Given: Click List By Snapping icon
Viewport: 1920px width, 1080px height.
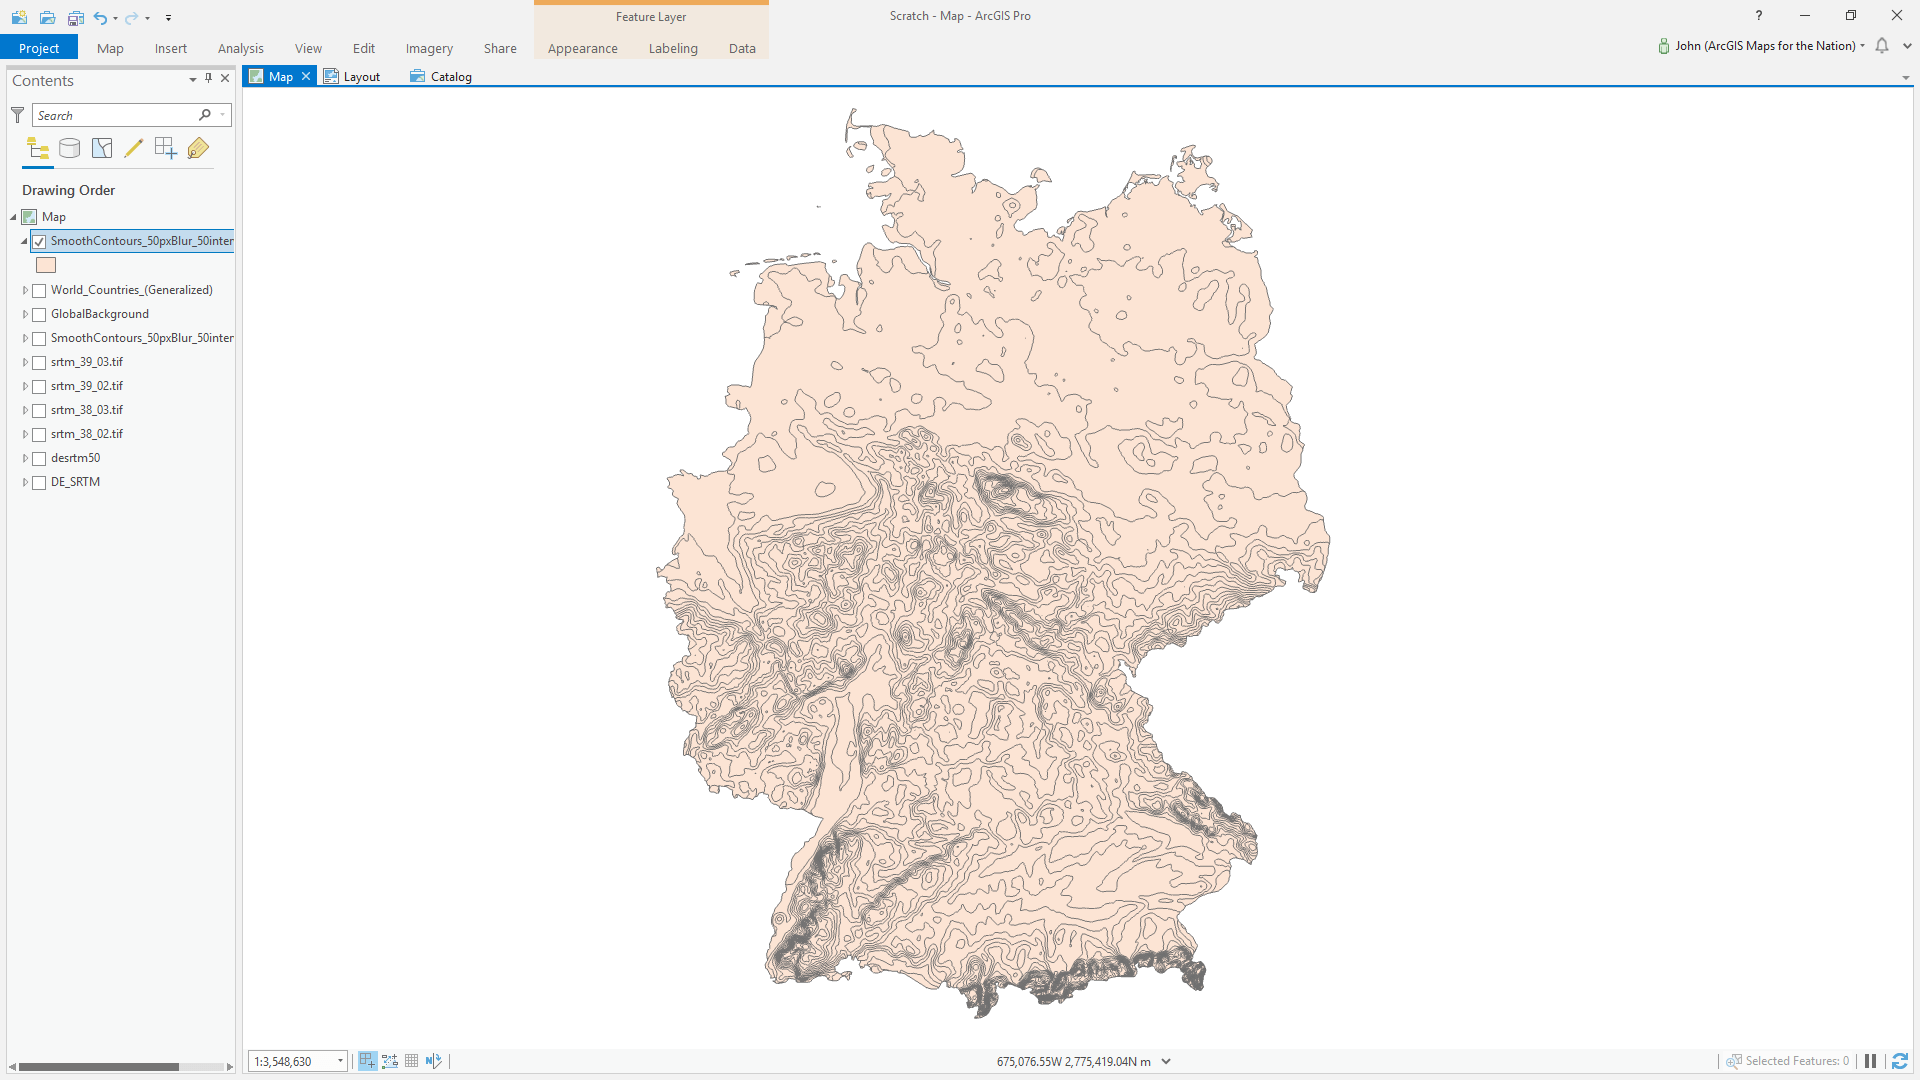Looking at the screenshot, I should (166, 149).
